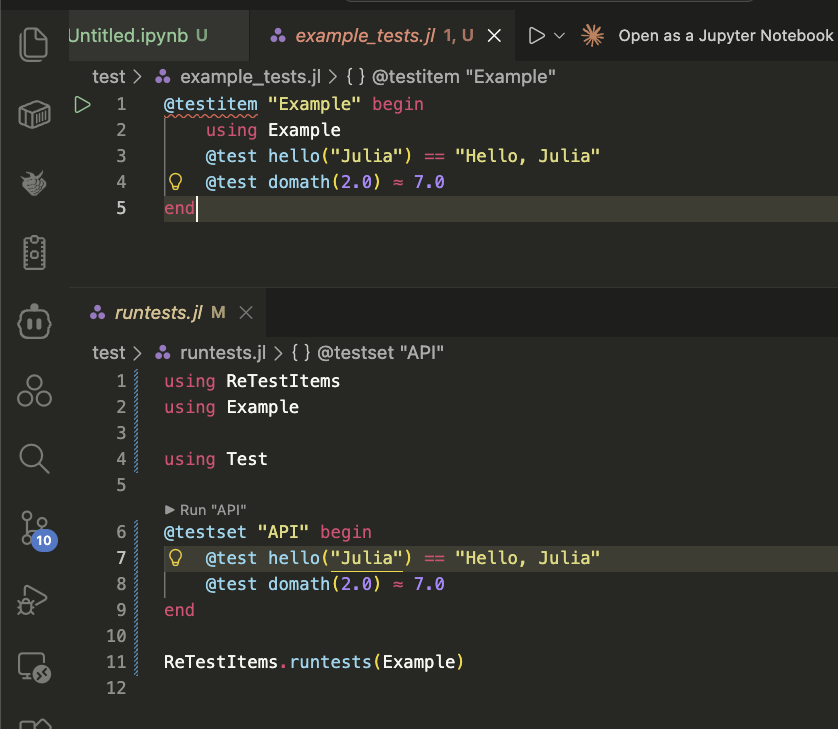Close the runtests.jl tab
The image size is (838, 729).
click(x=246, y=312)
